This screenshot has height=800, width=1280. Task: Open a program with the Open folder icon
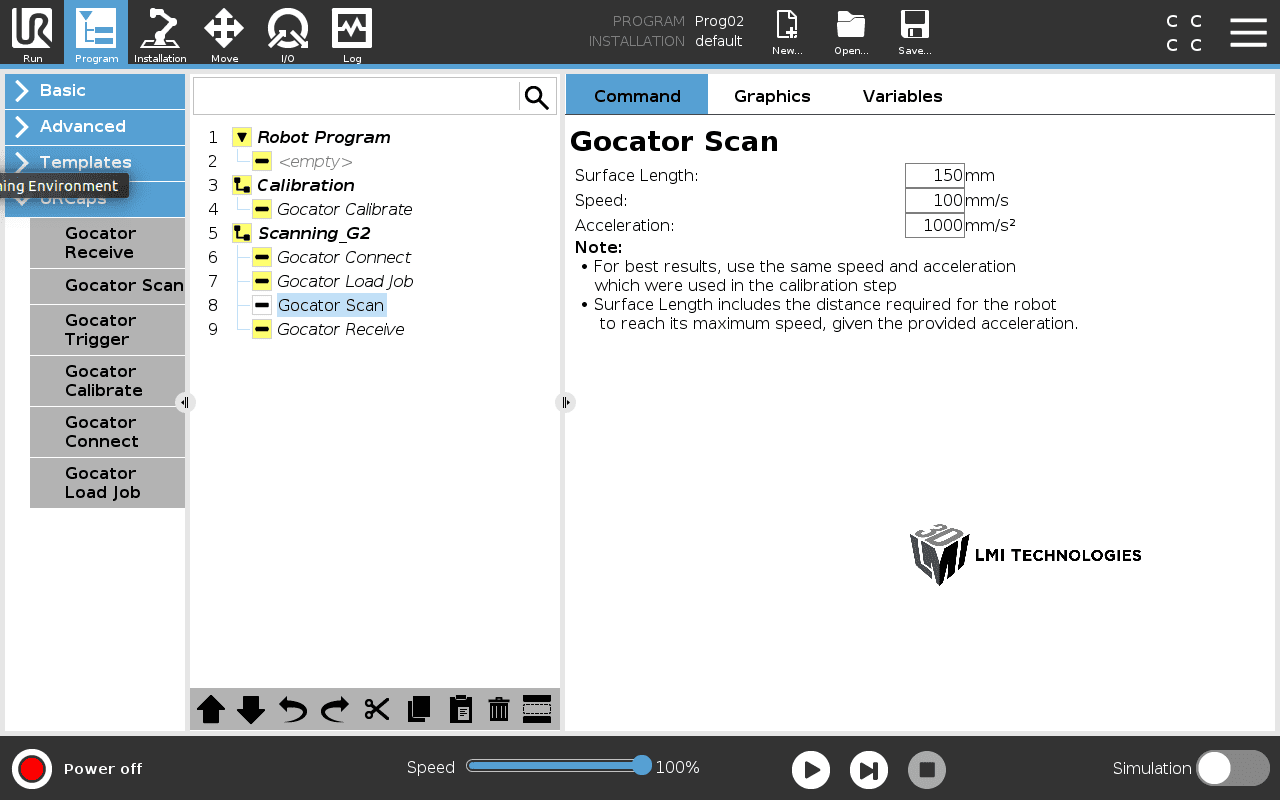coord(851,33)
